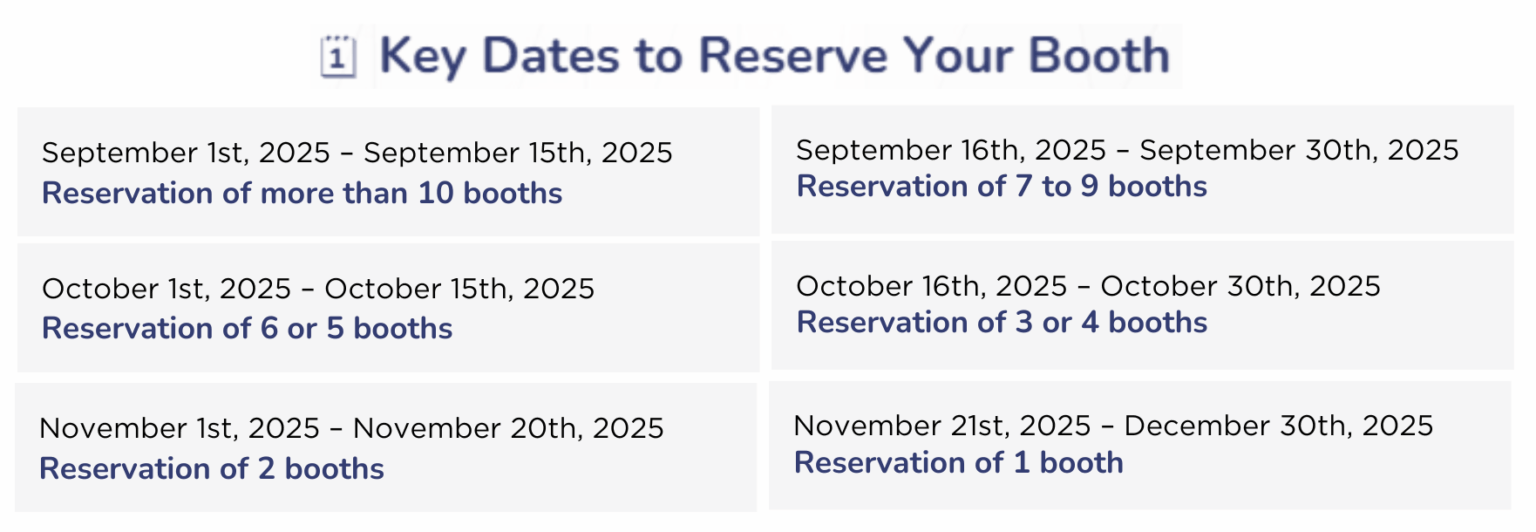Select October 16th – October 30th date text
The height and width of the screenshot is (532, 1536).
tap(1088, 286)
